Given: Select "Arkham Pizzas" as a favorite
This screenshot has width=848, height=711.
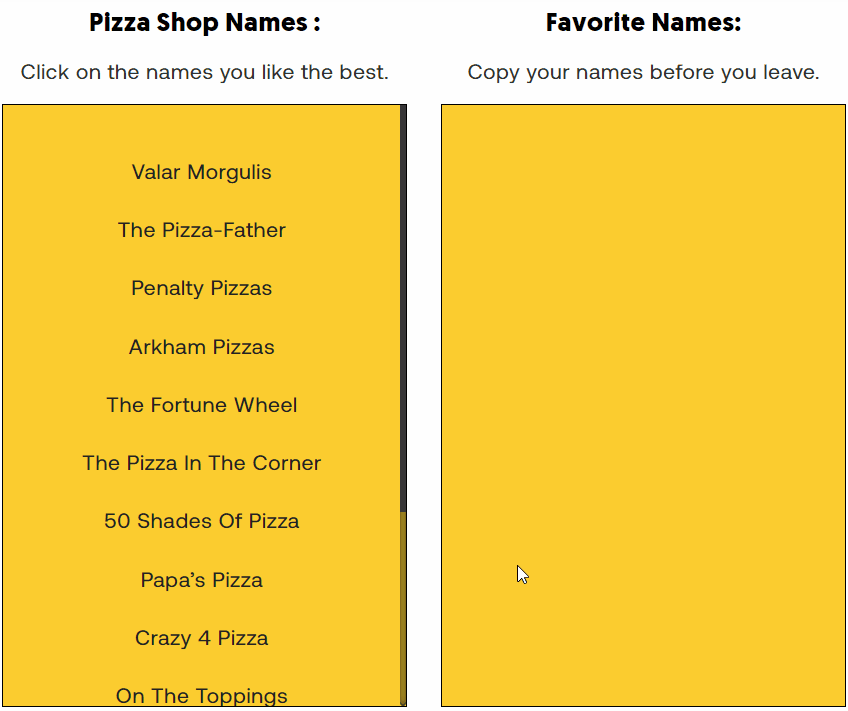Looking at the screenshot, I should pyautogui.click(x=201, y=346).
